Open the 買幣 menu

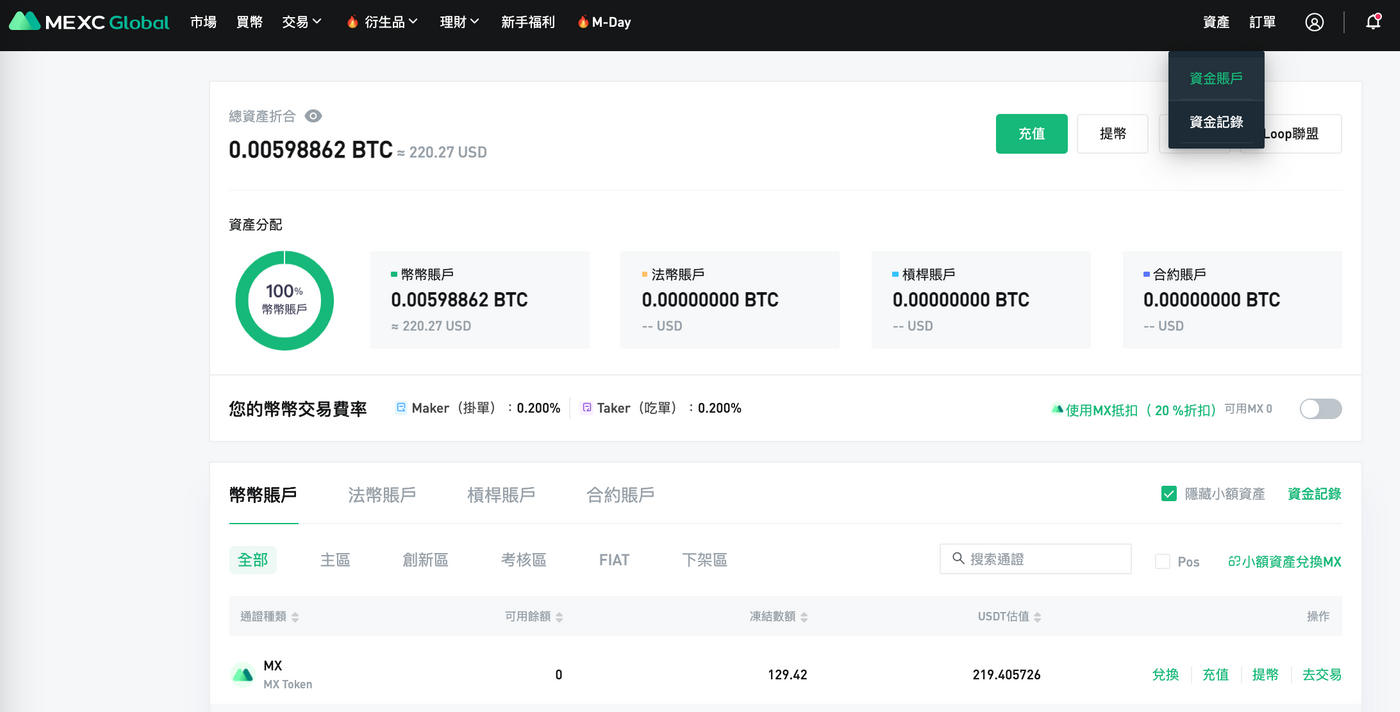250,22
